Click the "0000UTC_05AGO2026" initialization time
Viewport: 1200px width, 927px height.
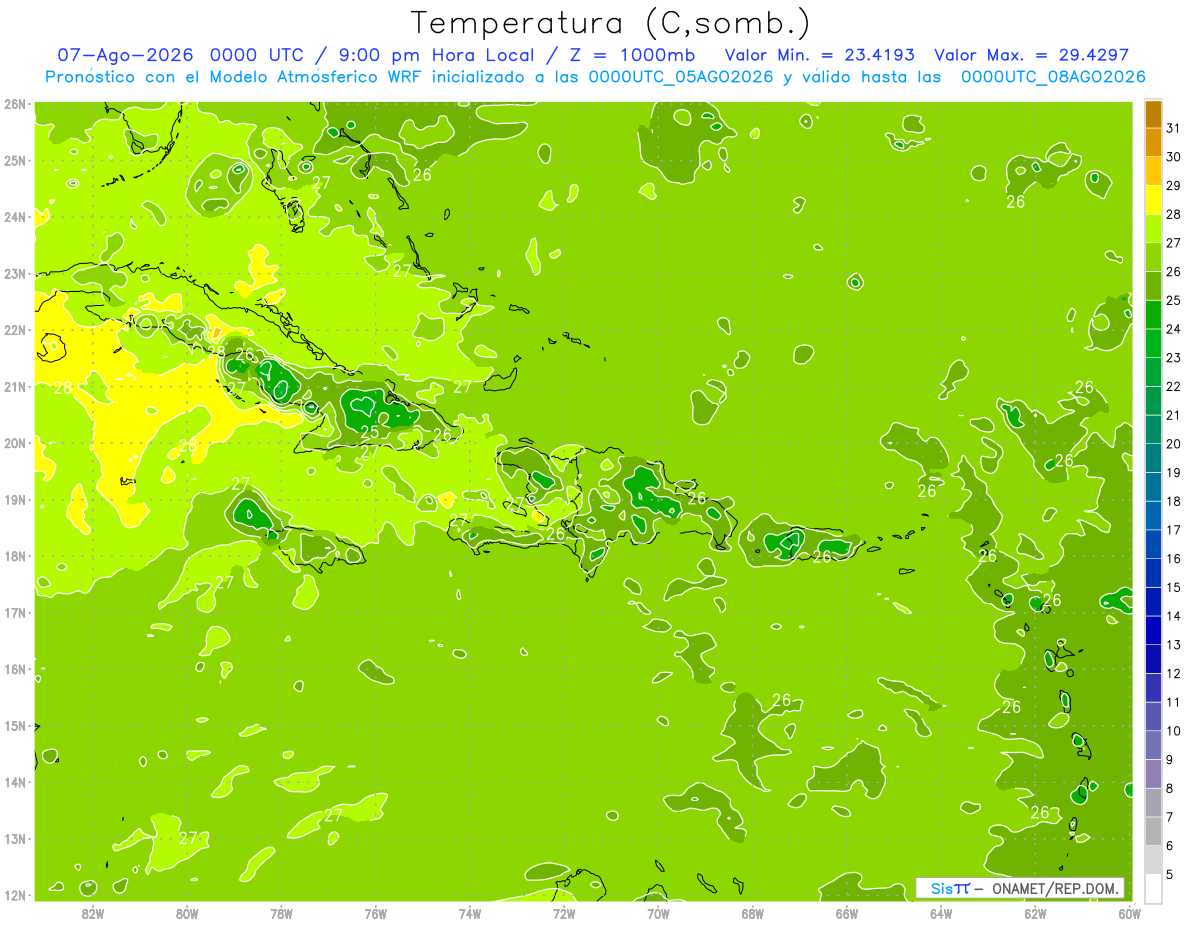click(x=680, y=77)
